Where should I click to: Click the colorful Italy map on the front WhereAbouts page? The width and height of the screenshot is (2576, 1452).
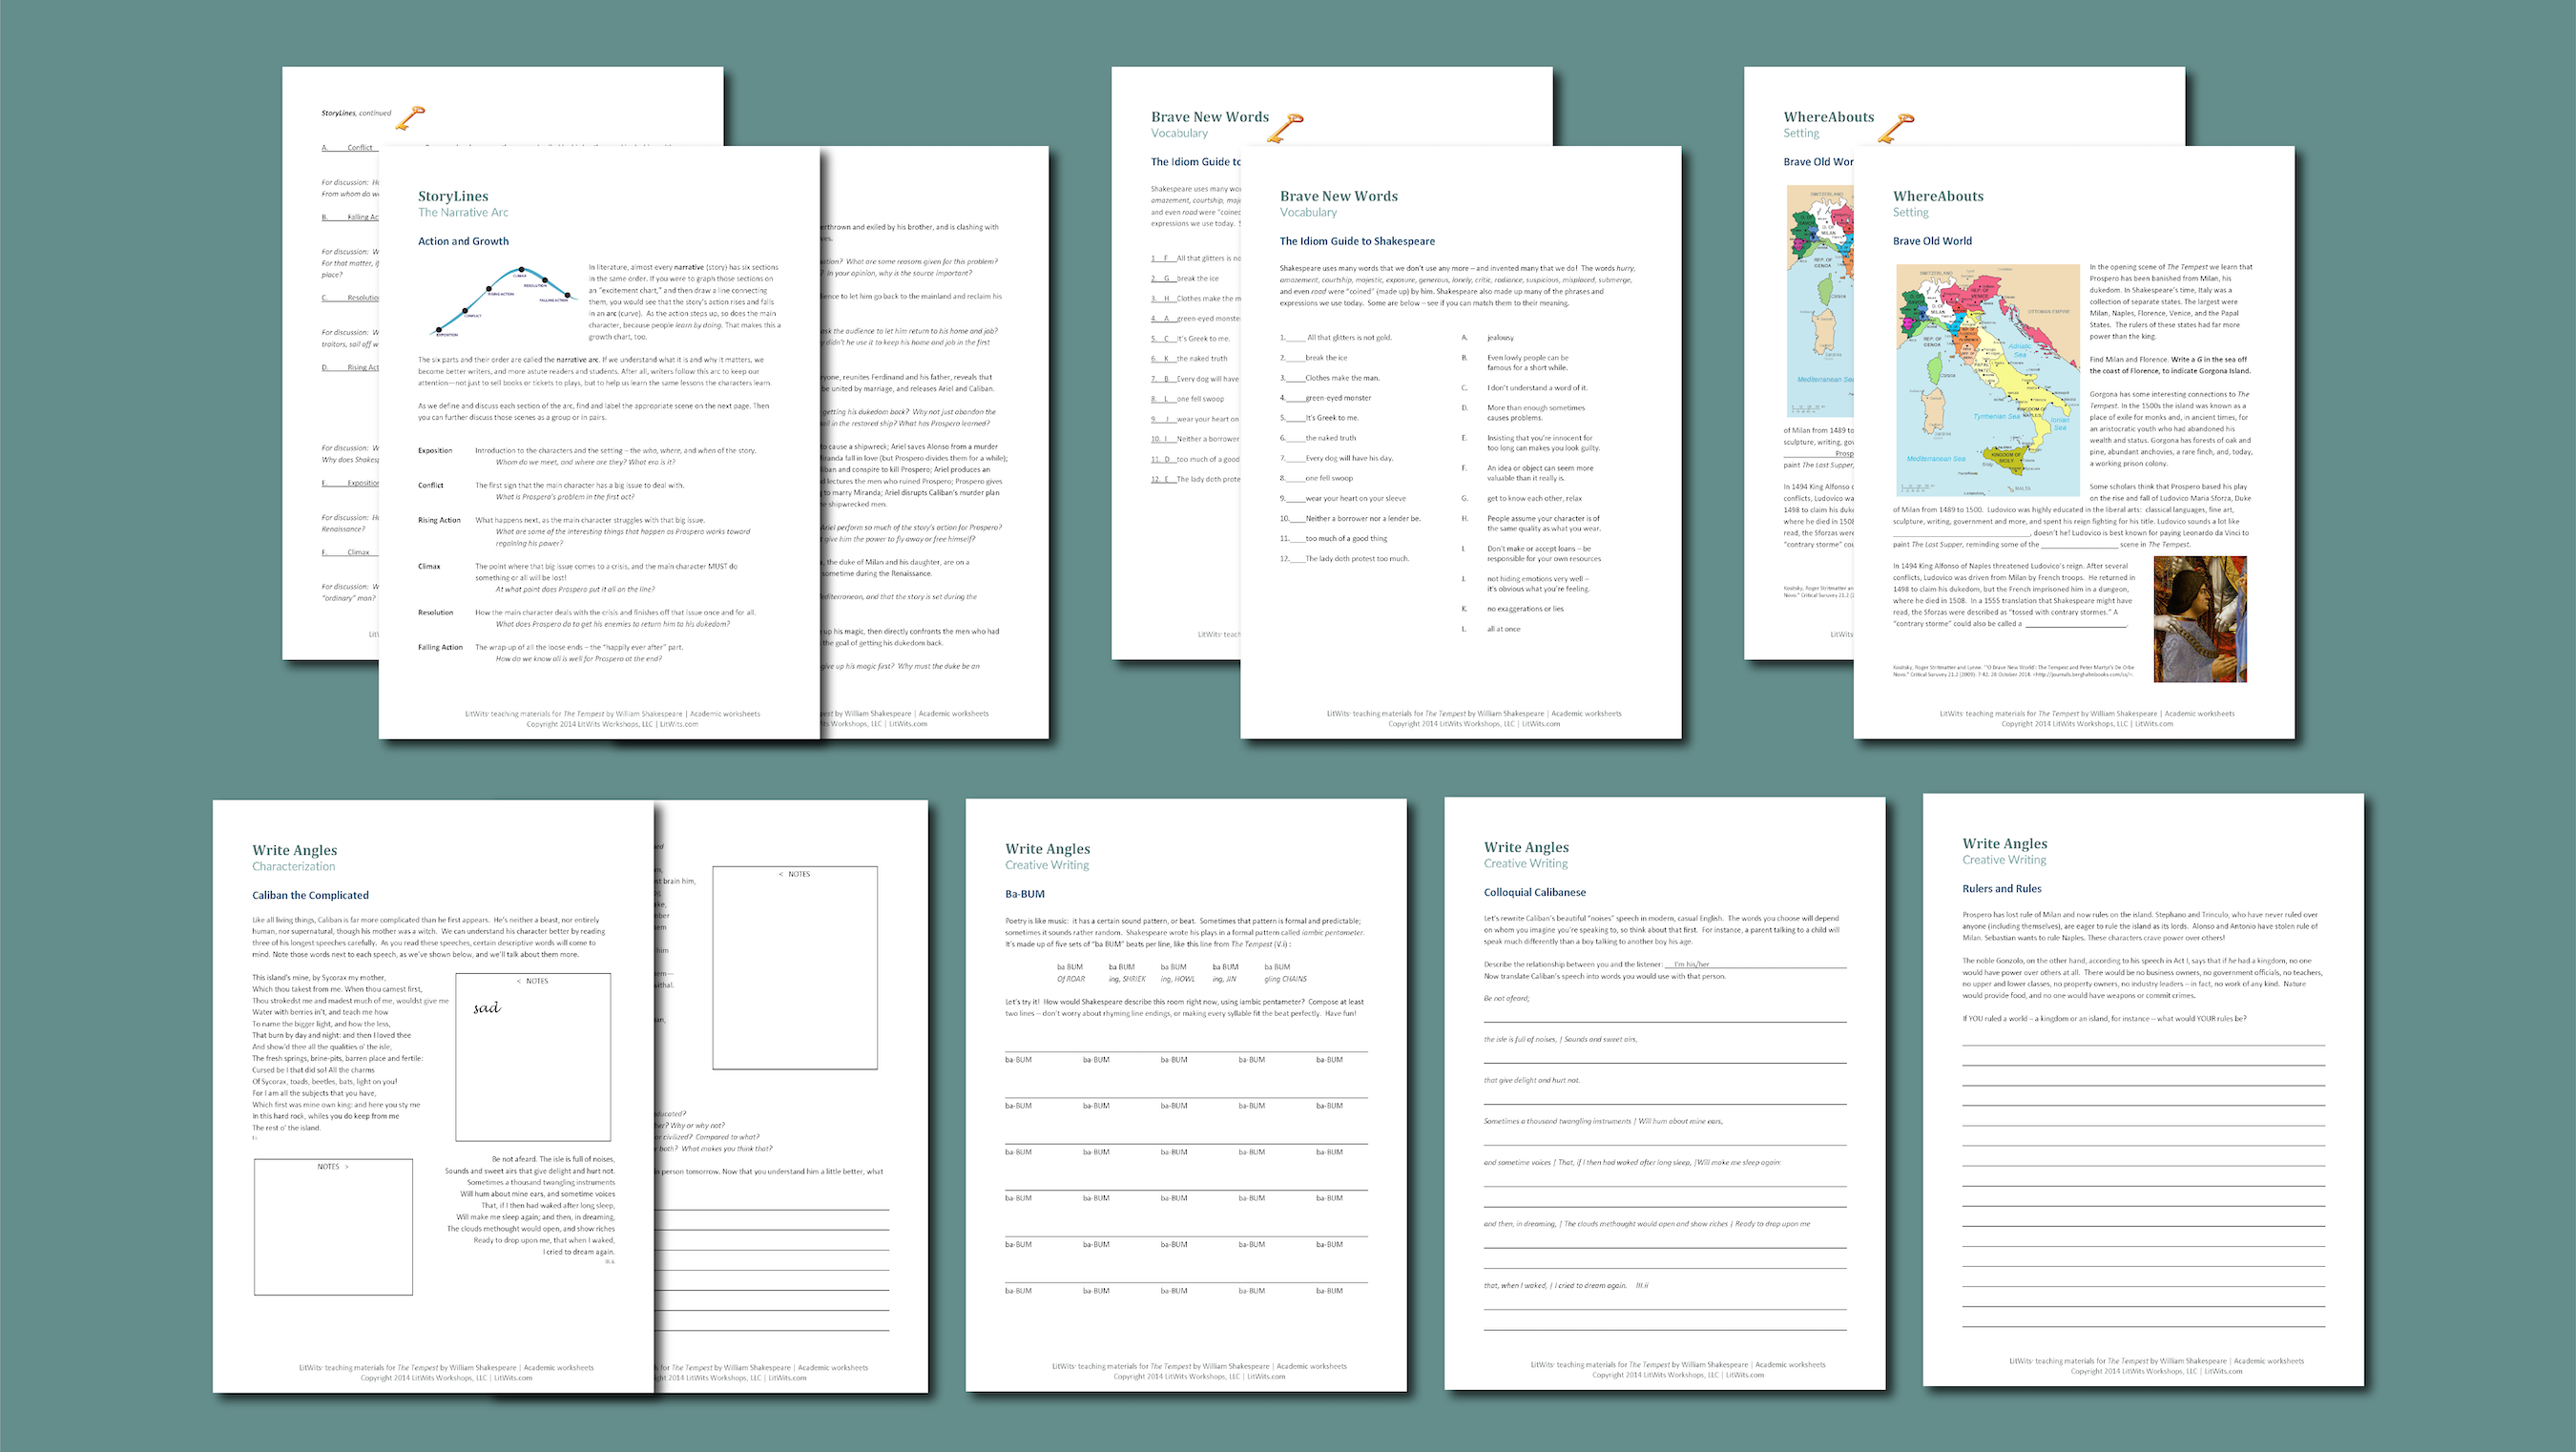pos(1987,380)
